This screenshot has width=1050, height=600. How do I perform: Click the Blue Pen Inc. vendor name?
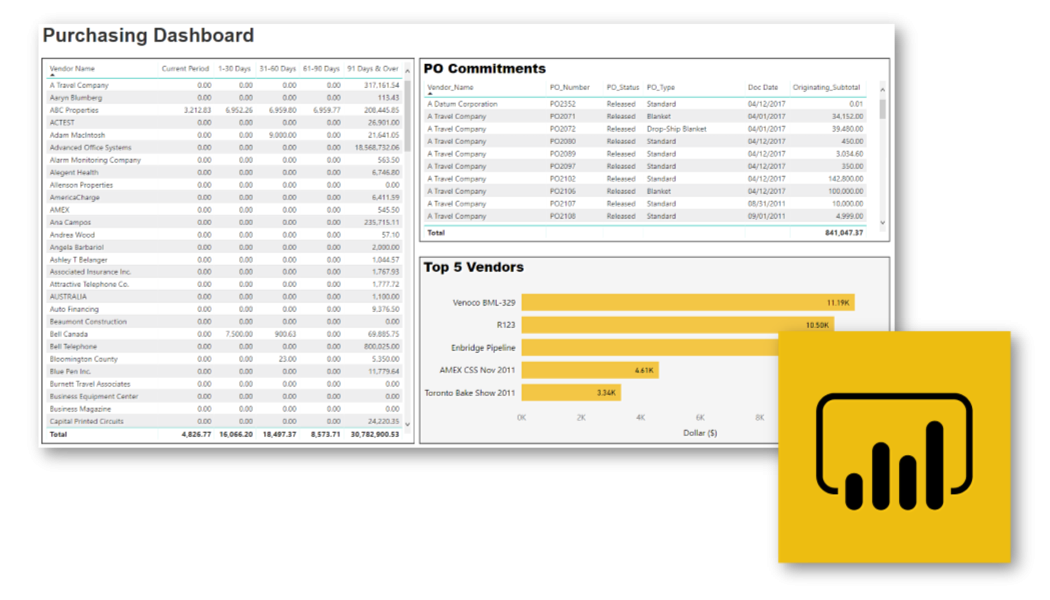click(70, 372)
